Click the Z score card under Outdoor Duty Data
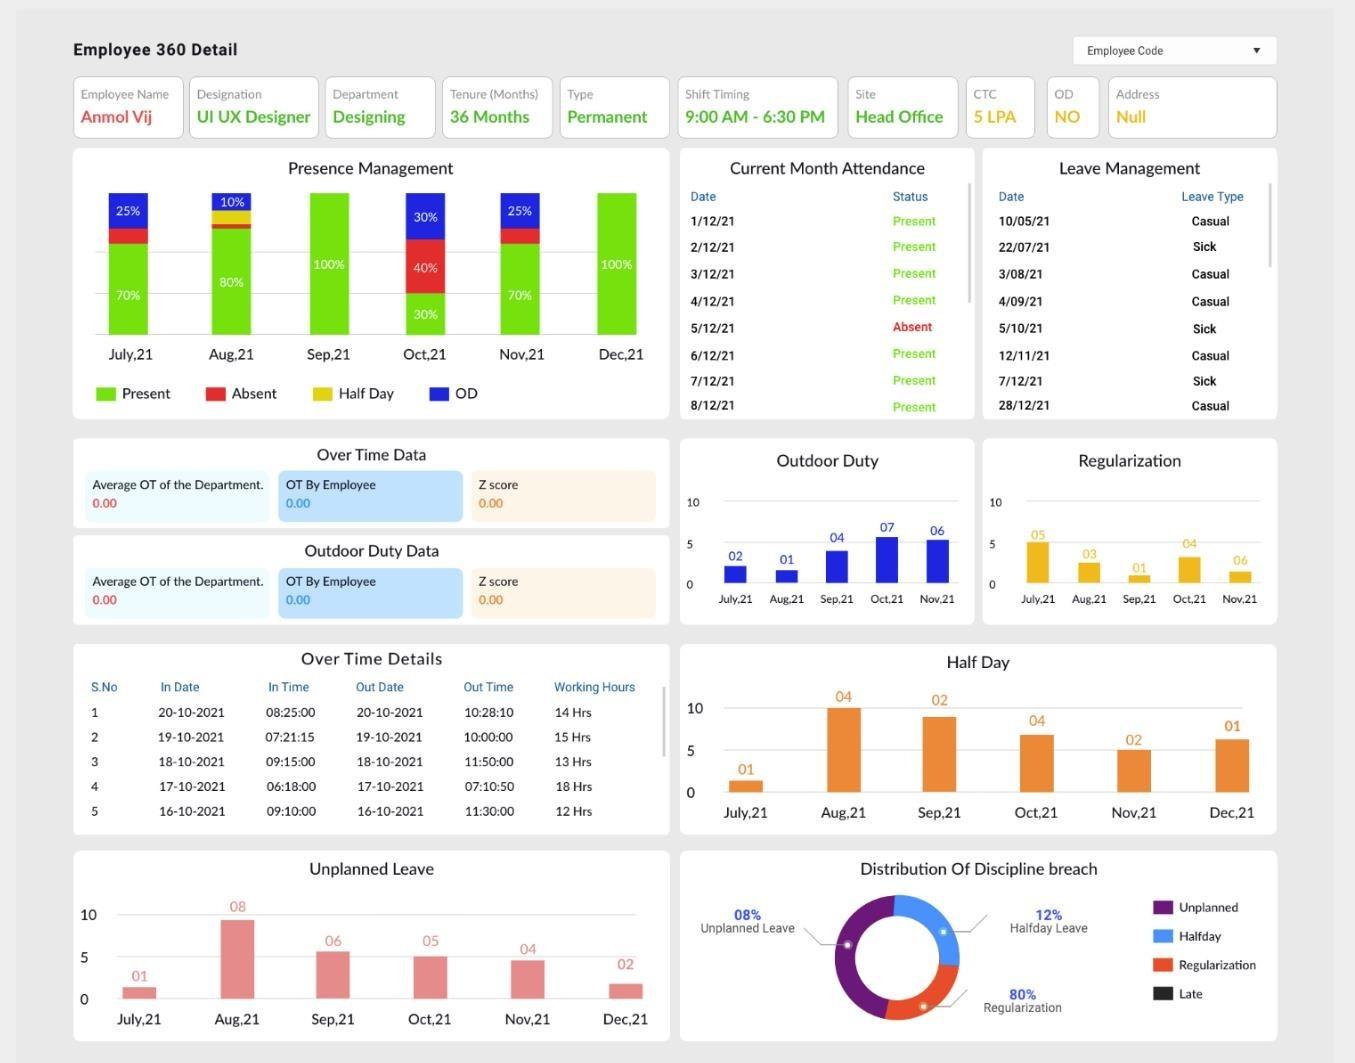This screenshot has width=1355, height=1063. click(x=563, y=592)
